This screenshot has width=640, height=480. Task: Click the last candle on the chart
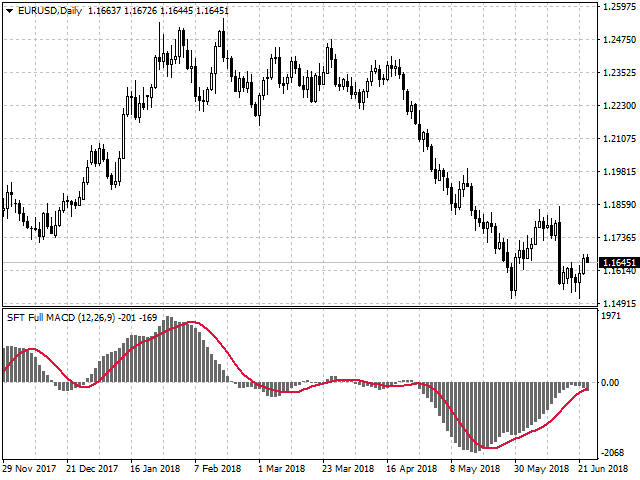587,259
